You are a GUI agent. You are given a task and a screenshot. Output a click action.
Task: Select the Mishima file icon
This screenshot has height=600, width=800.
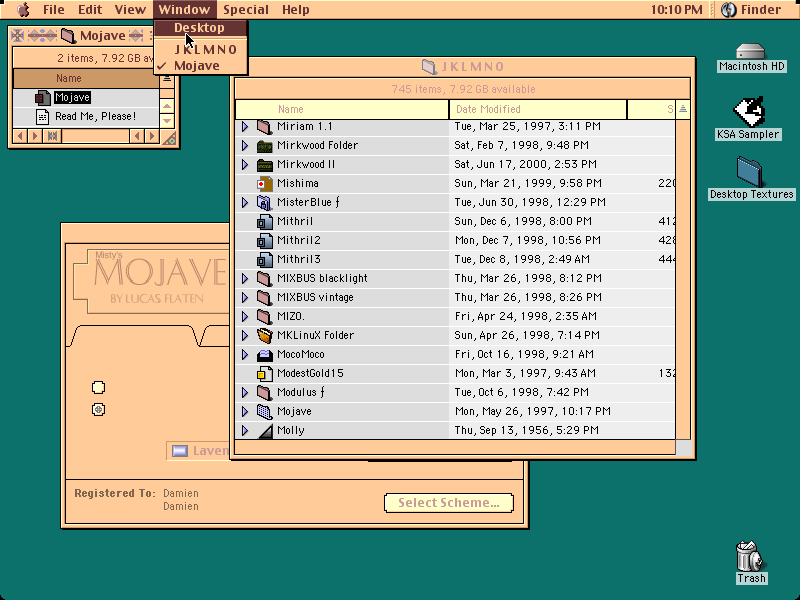point(264,184)
